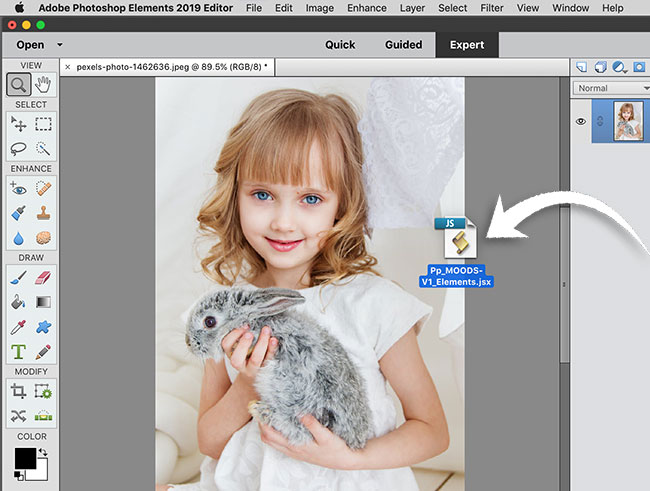Select the Smart Brush tool
The image size is (650, 491).
(x=19, y=213)
